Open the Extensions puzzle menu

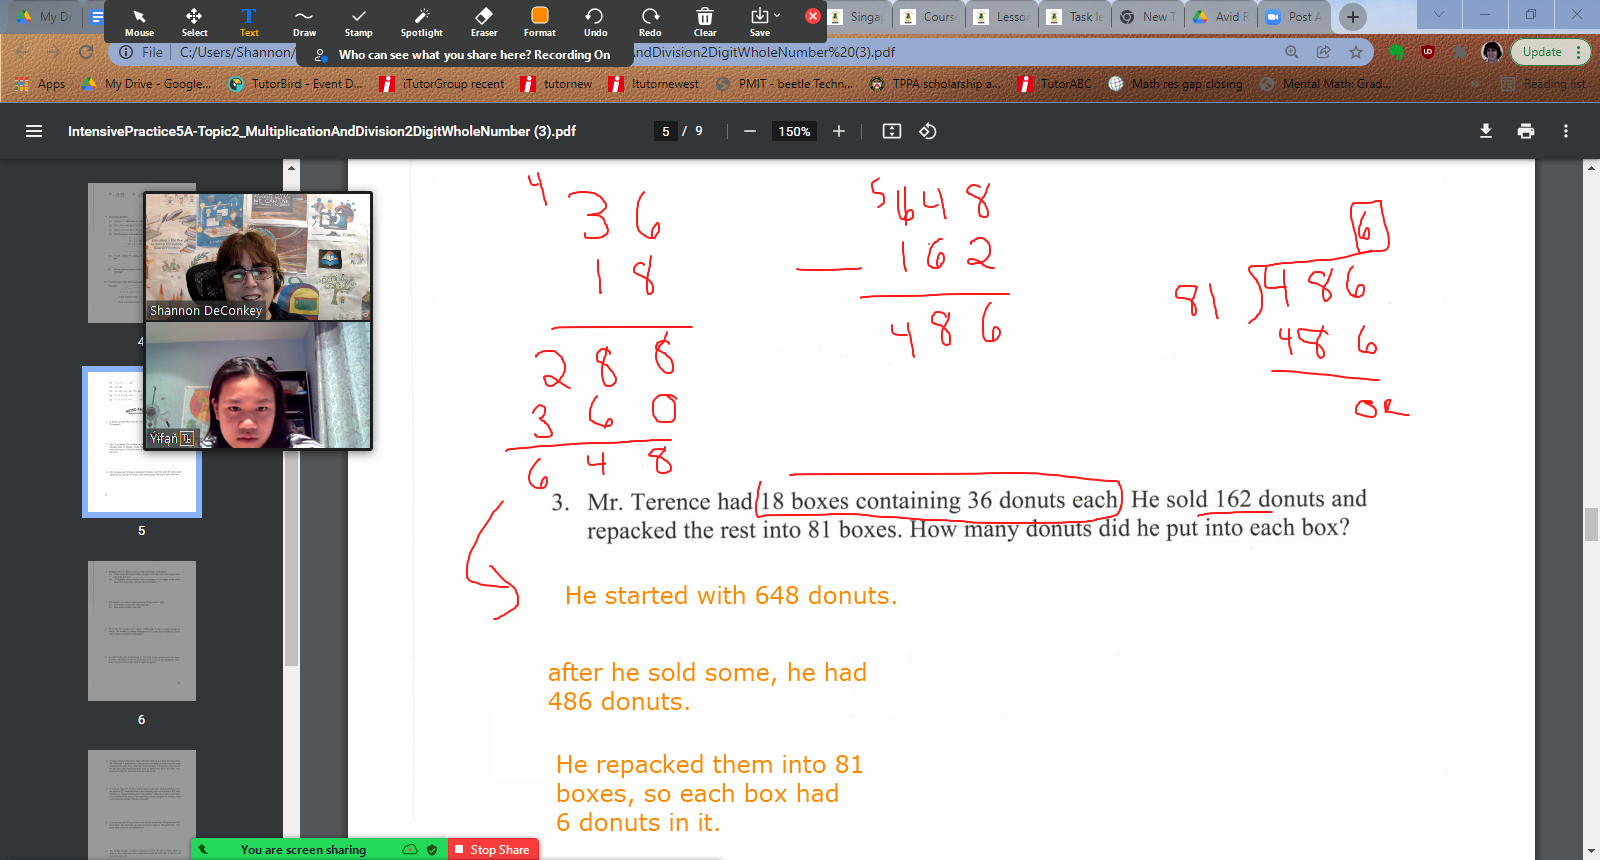click(x=1461, y=52)
